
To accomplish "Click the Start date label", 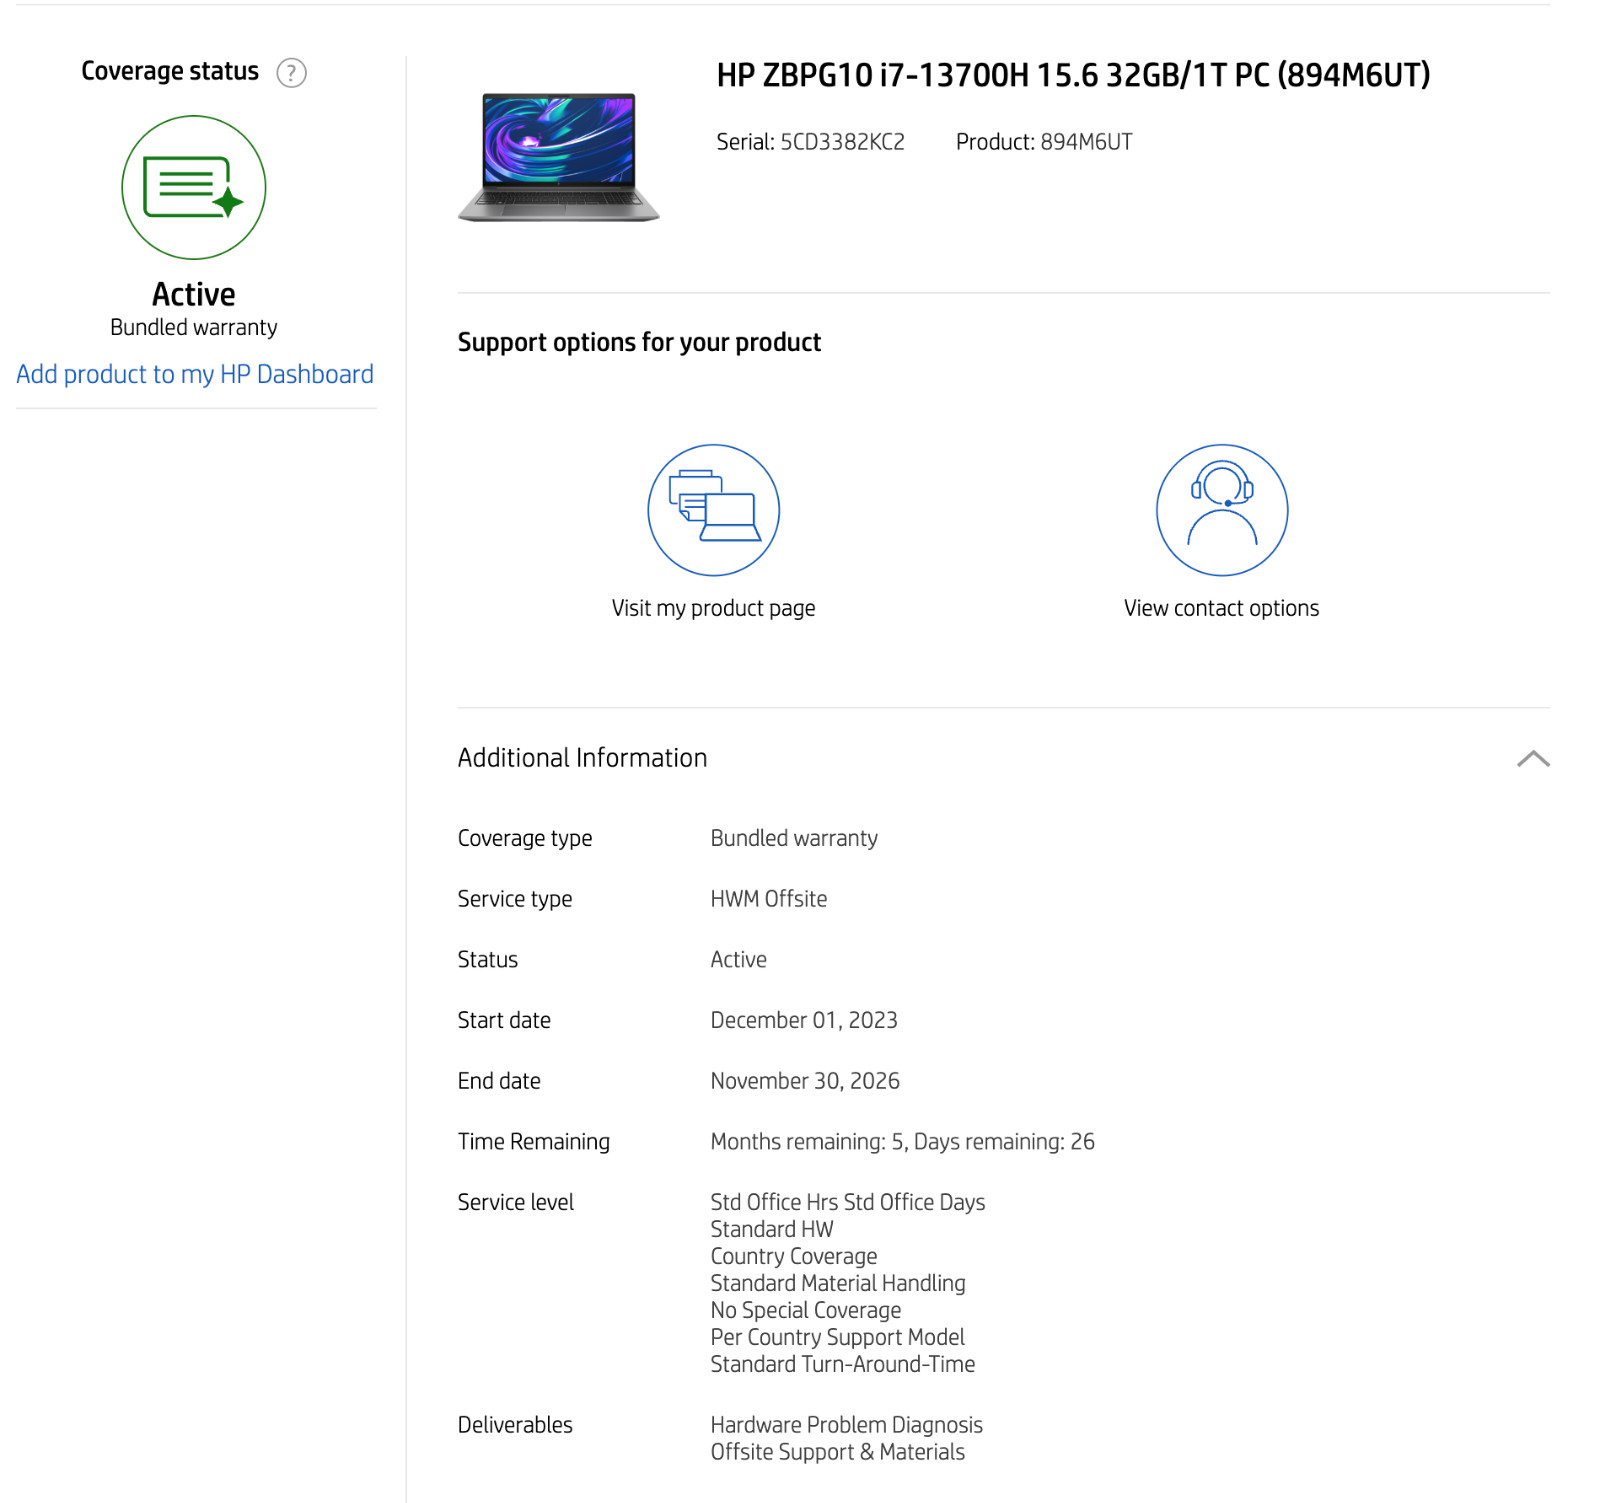I will pyautogui.click(x=504, y=1020).
